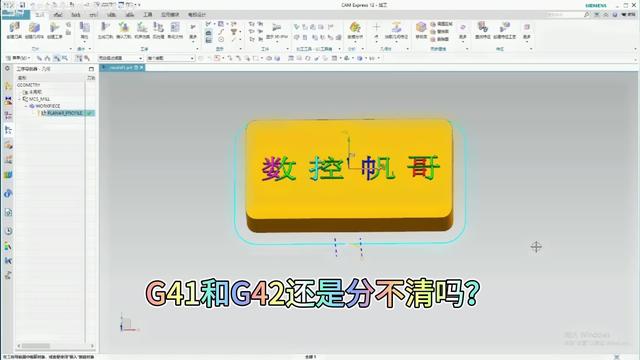Switch to the Tools (工具) ribbon tab
Viewport: 640px width, 360px height.
coord(147,15)
